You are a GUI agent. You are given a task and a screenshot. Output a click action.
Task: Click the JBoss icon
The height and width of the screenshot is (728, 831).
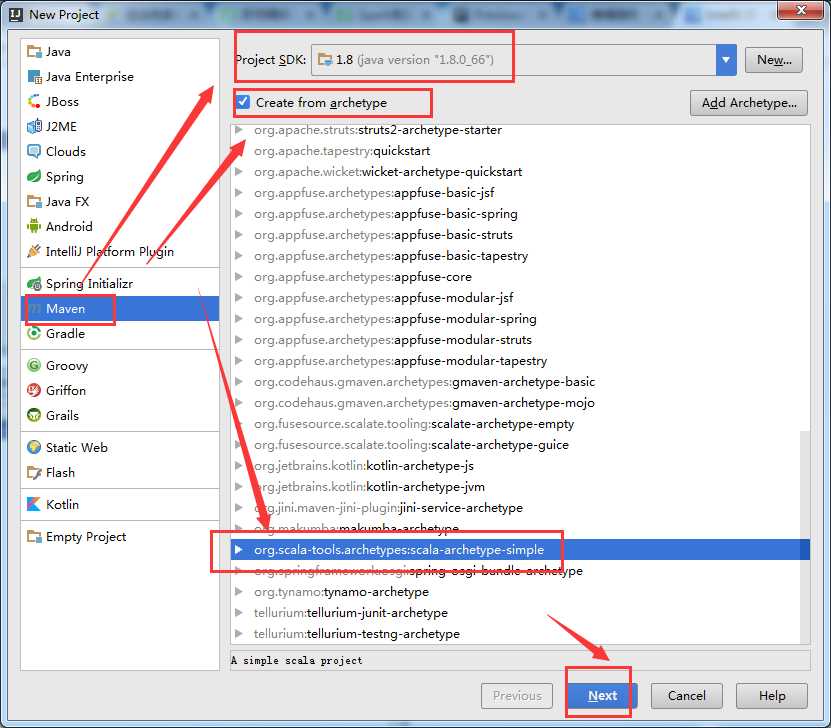34,102
